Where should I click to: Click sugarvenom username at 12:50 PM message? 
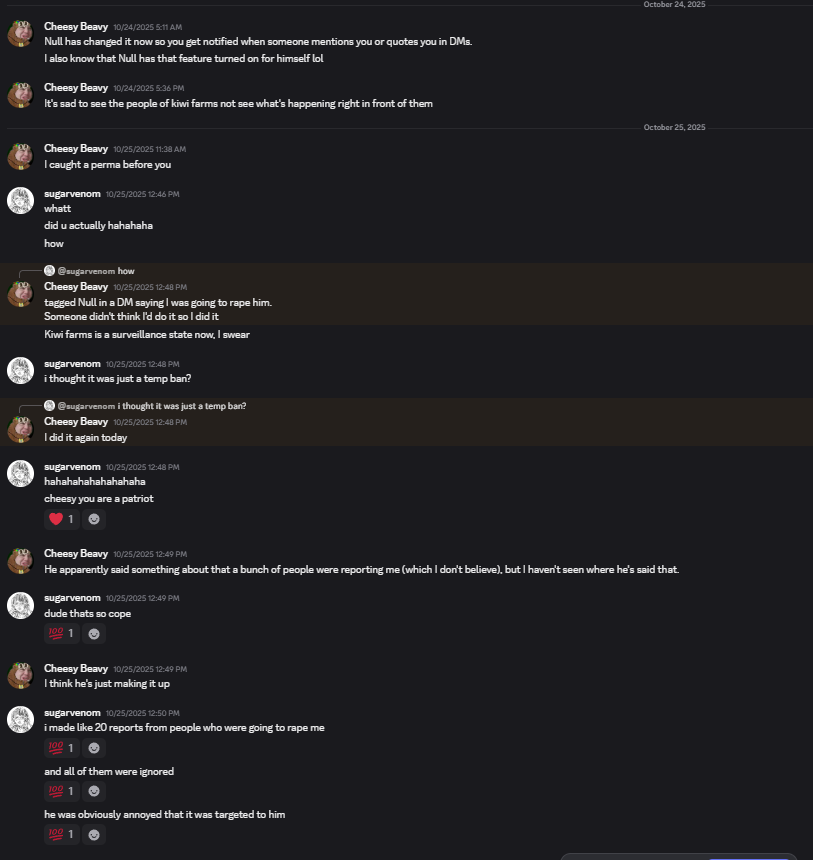tap(72, 713)
